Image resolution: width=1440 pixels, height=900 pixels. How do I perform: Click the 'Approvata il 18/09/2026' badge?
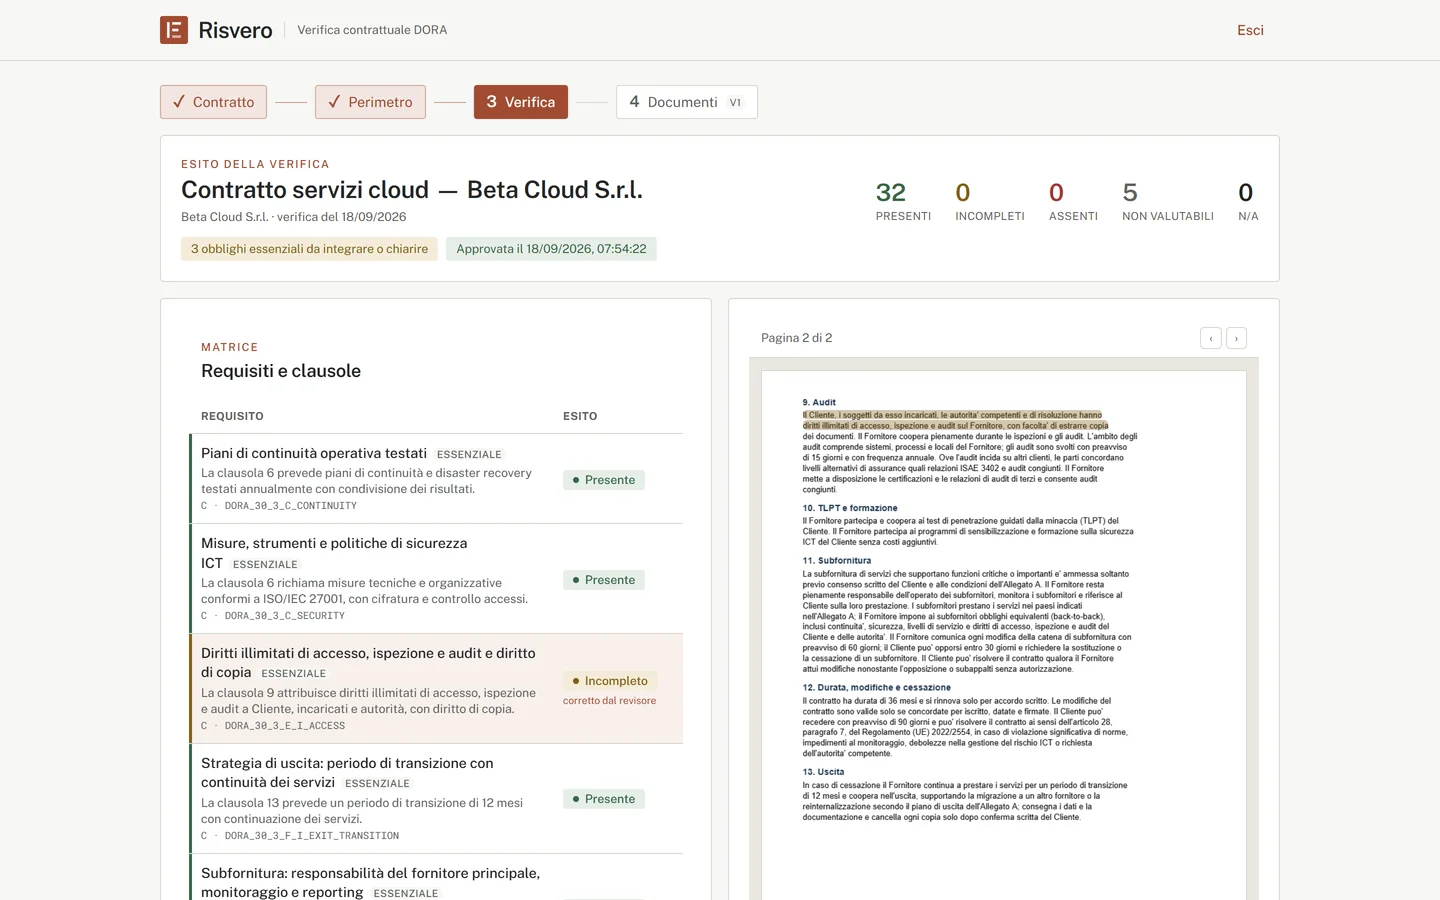click(551, 249)
